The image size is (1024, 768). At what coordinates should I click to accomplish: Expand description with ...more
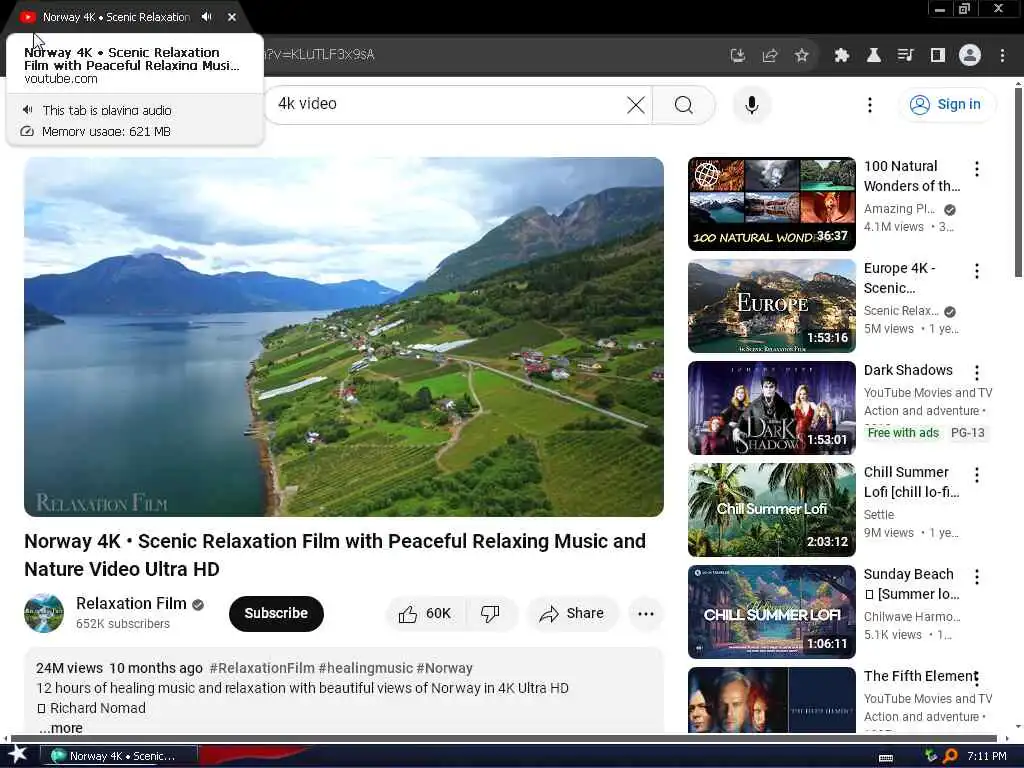[61, 728]
